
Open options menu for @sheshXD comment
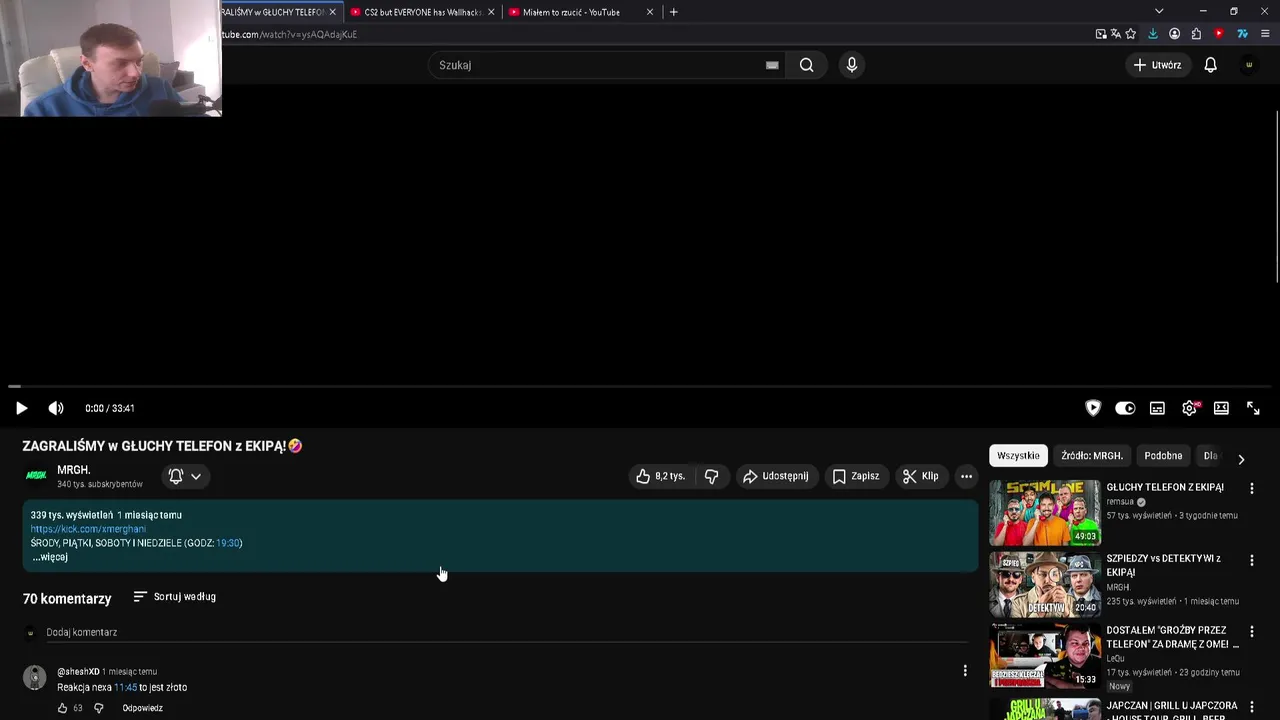click(965, 671)
